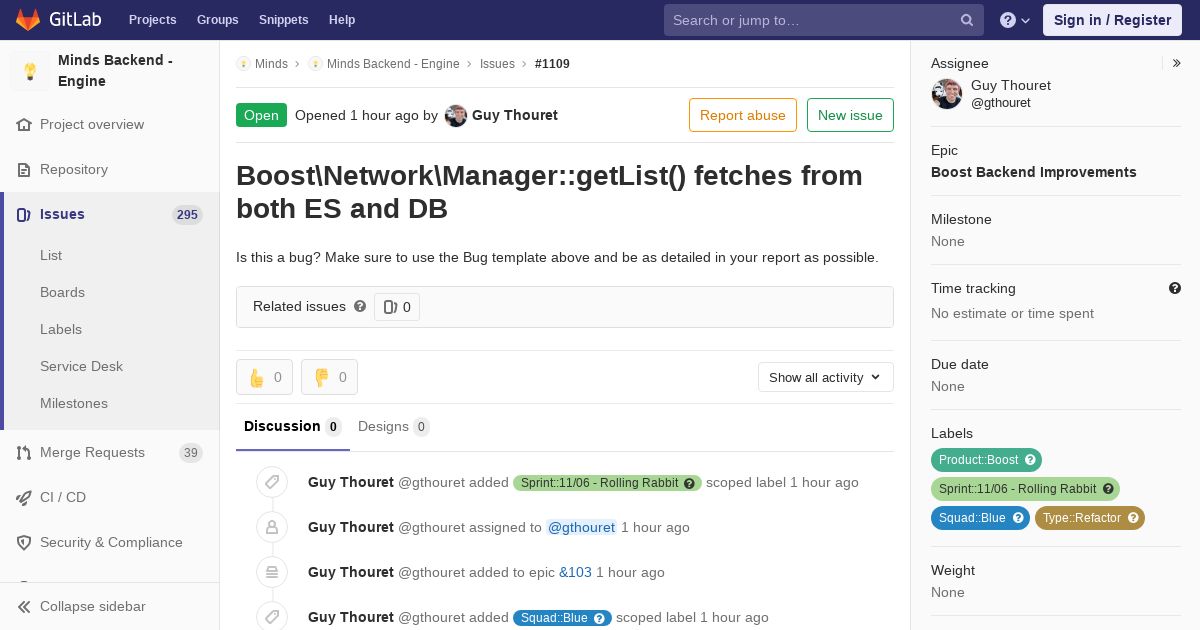Screen dimensions: 1200x630
Task: Click the @gthouret mention link
Action: pos(581,527)
